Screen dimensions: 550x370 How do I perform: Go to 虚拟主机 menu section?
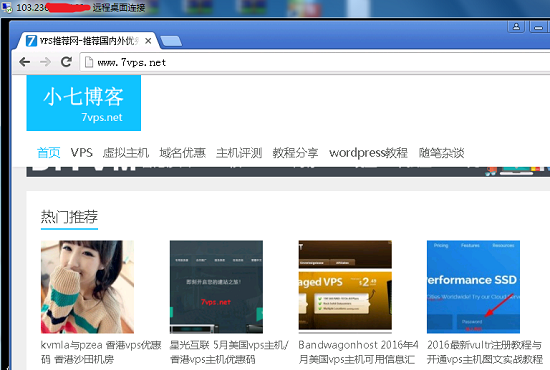[126, 153]
